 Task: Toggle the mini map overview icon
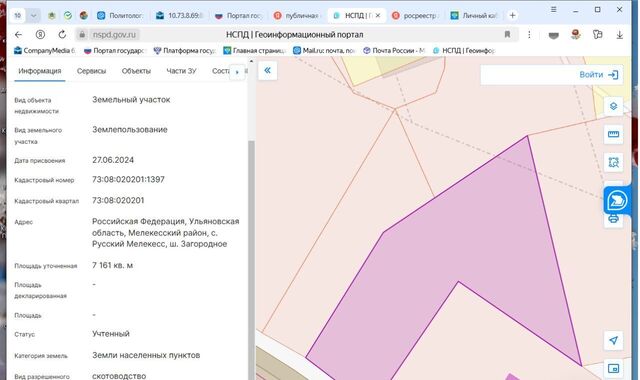coord(613,368)
